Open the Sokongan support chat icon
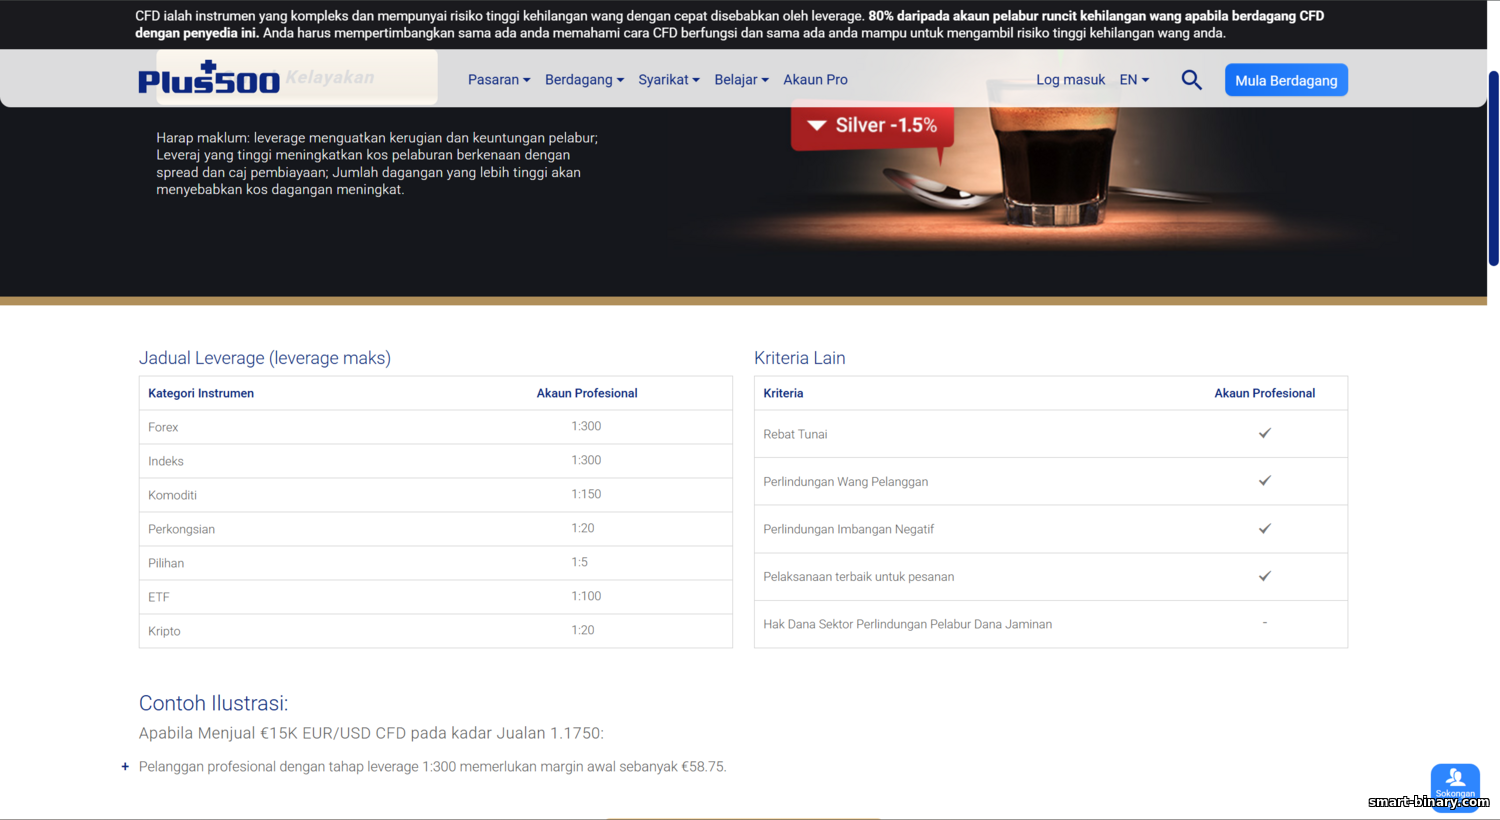 tap(1454, 783)
